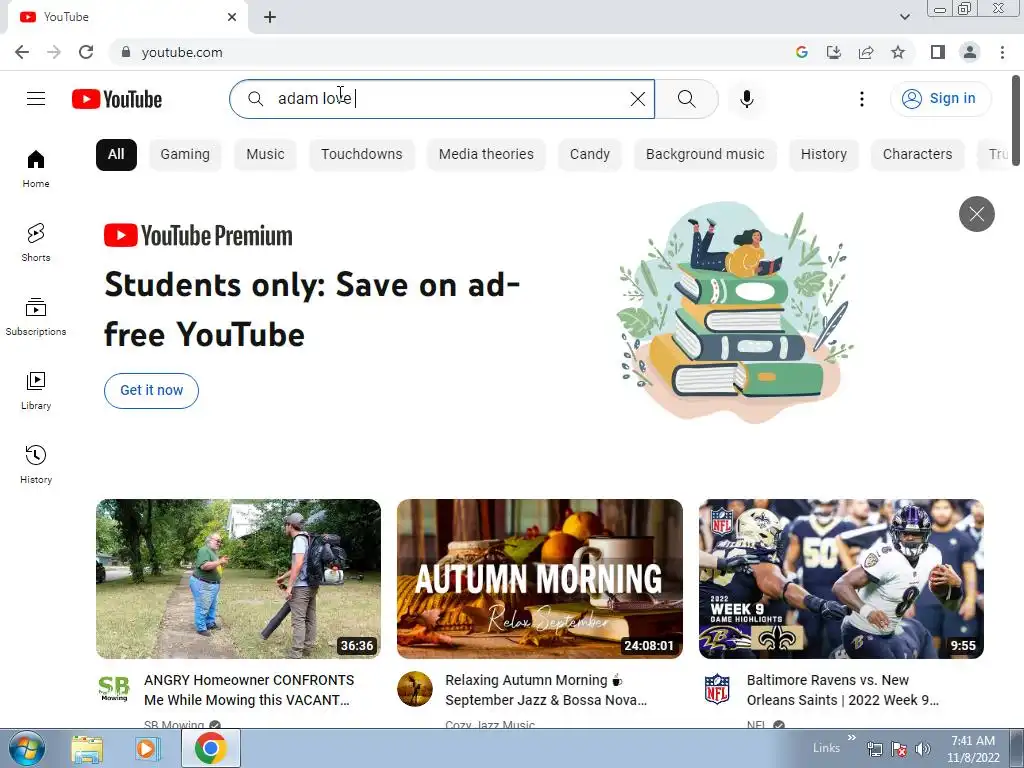
Task: Open the ANGRY Homeowner CONFRONTS title link
Action: coord(249,690)
